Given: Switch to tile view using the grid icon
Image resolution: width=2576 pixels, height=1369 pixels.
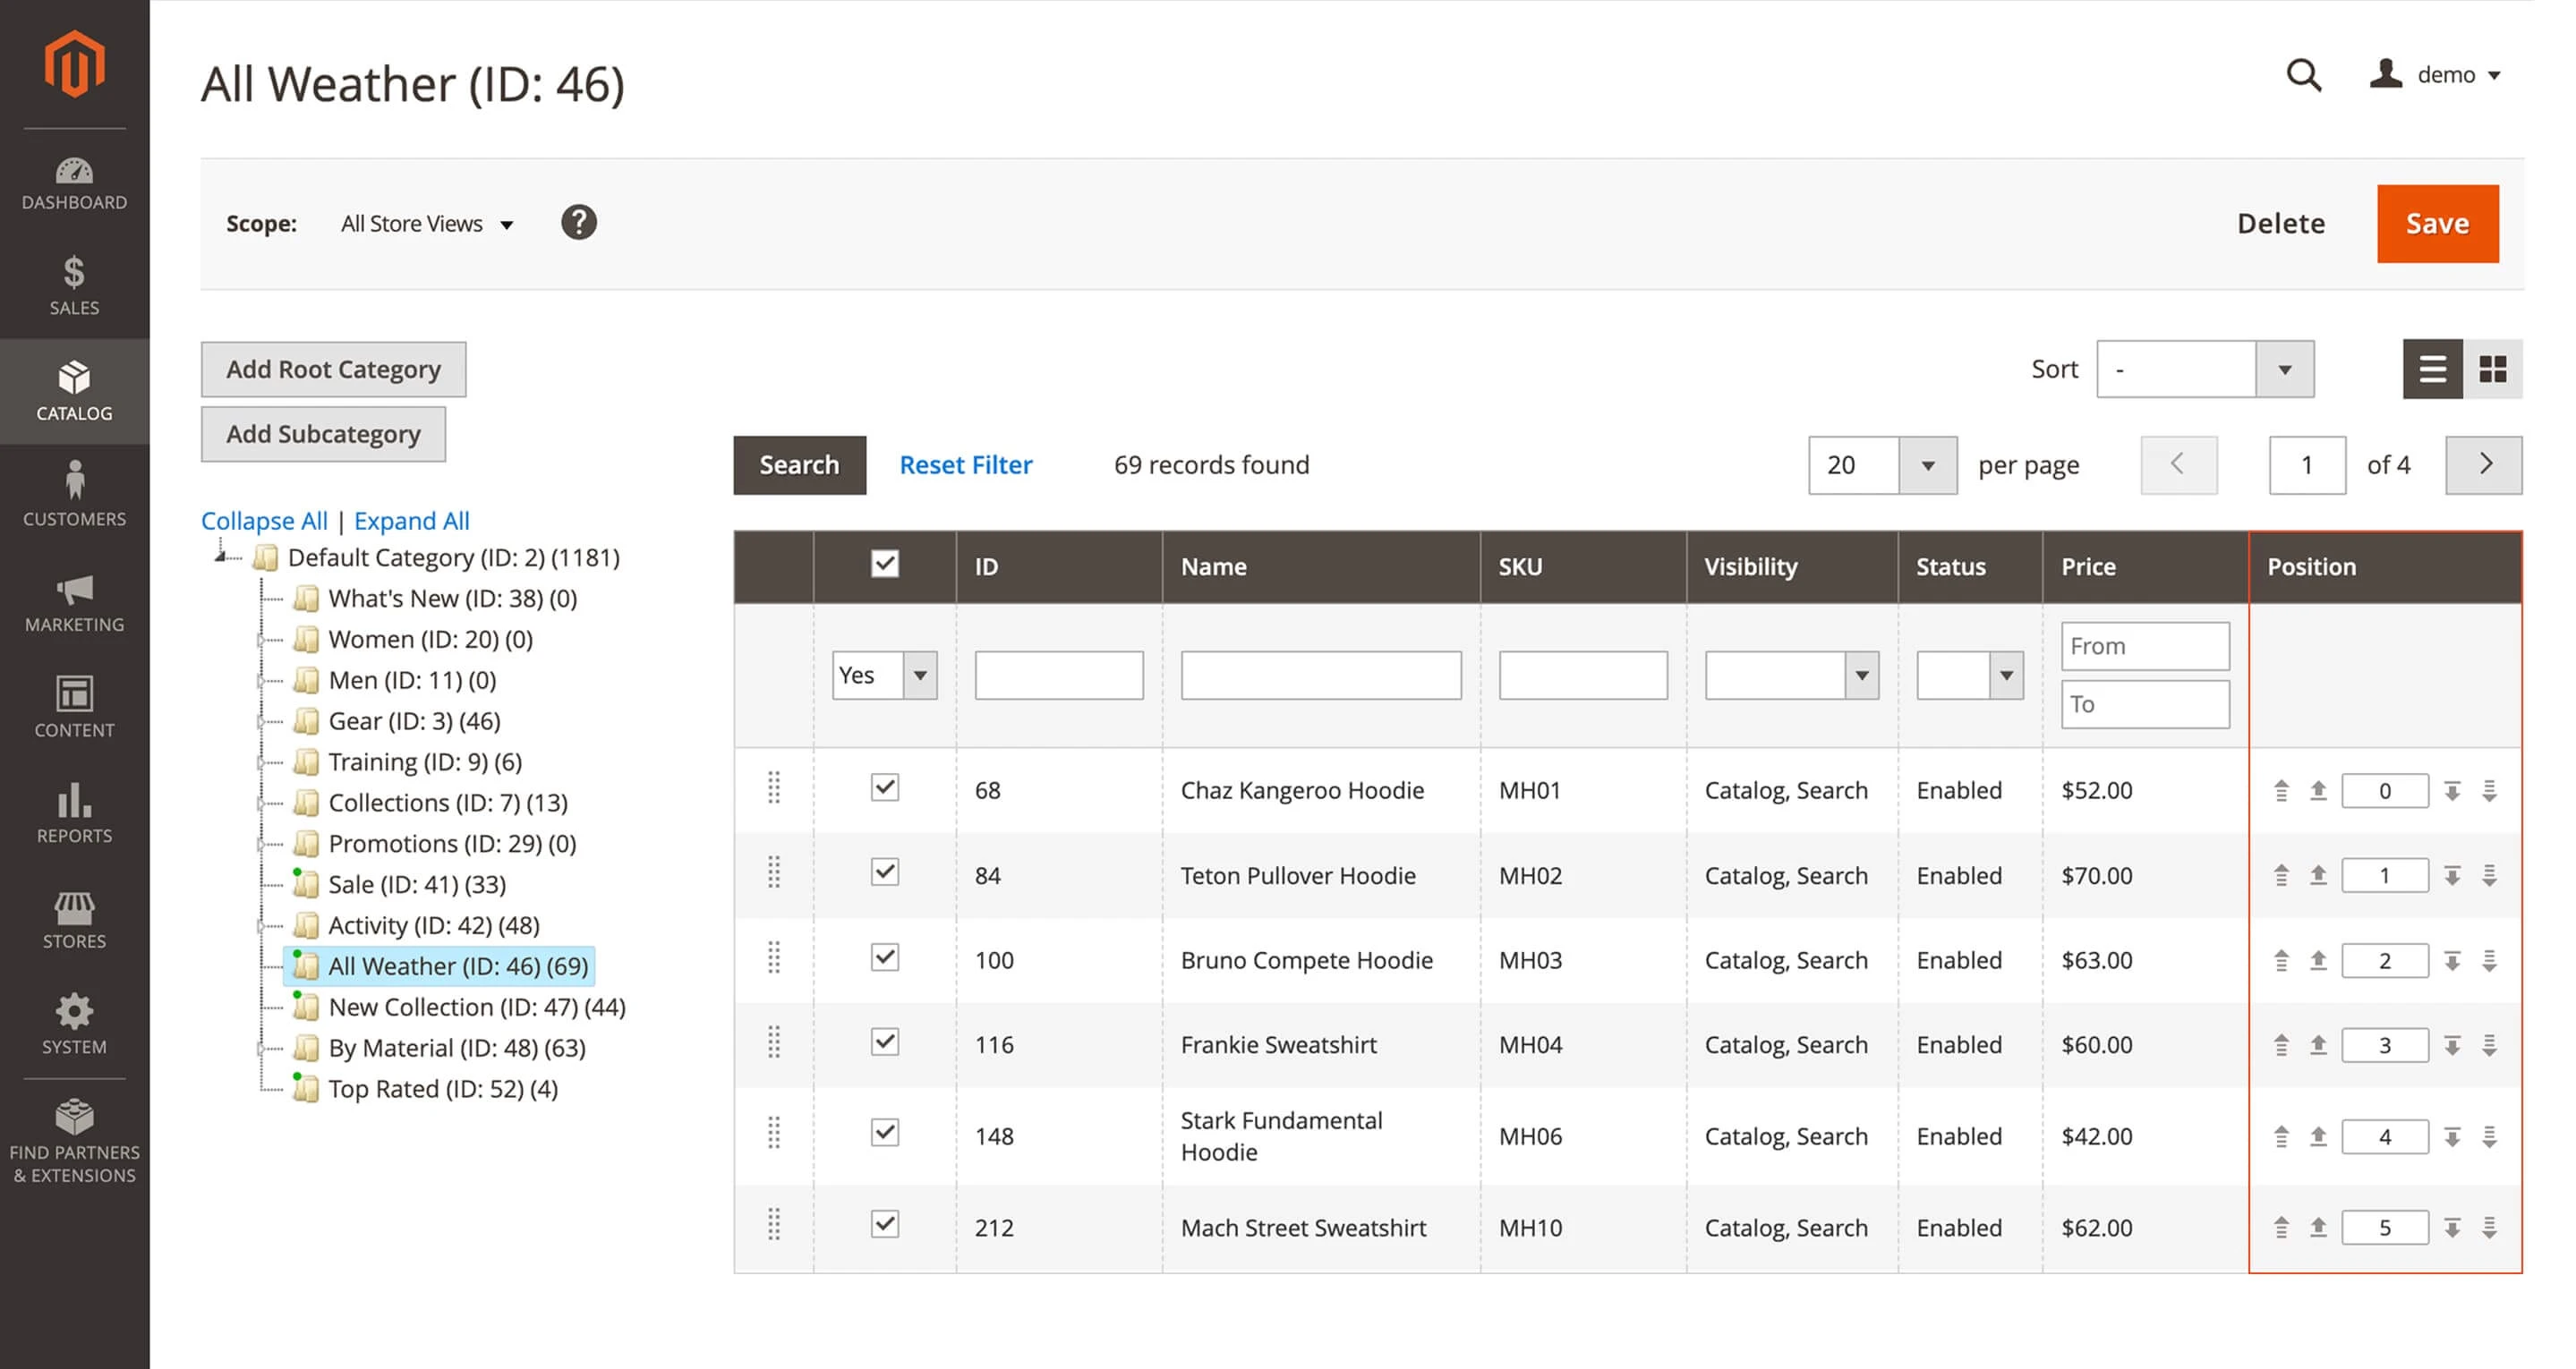Looking at the screenshot, I should [x=2494, y=368].
